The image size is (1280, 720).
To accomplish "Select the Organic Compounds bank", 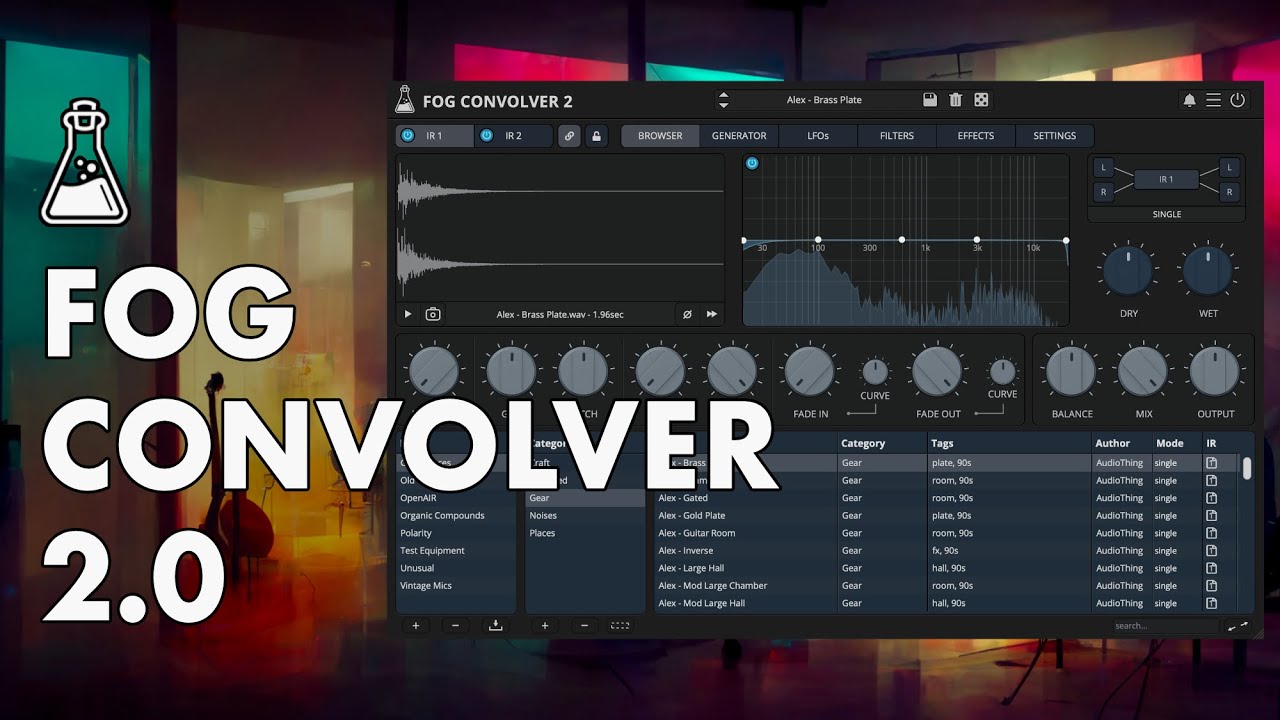I will (x=456, y=516).
